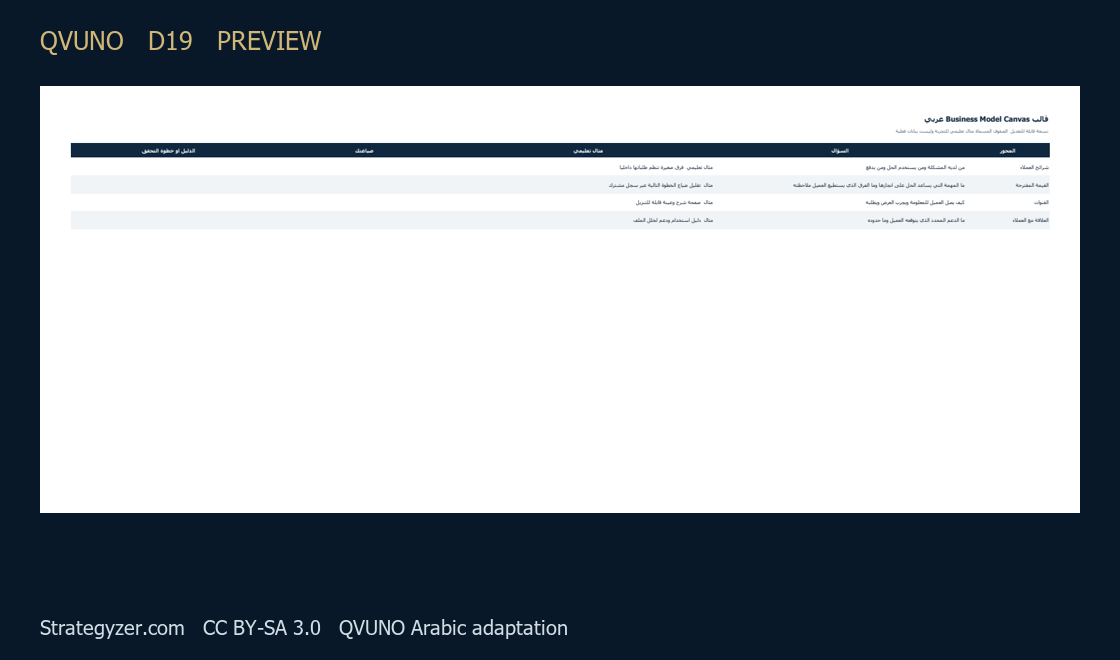Click the QVUNO Arabic adaptation footer text
This screenshot has width=1120, height=660.
pos(453,628)
